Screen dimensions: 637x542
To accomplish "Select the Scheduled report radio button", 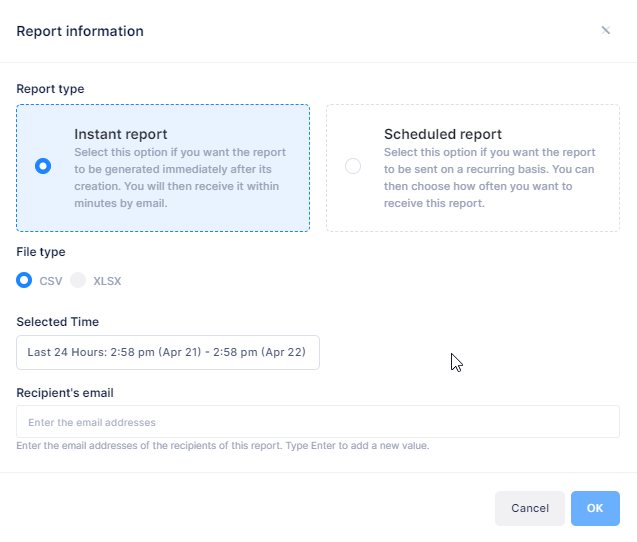I will tap(353, 166).
